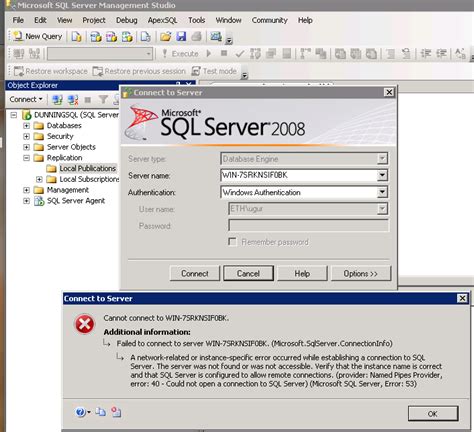This screenshot has height=432, width=474.
Task: Expand the Management tree node
Action: tap(26, 190)
